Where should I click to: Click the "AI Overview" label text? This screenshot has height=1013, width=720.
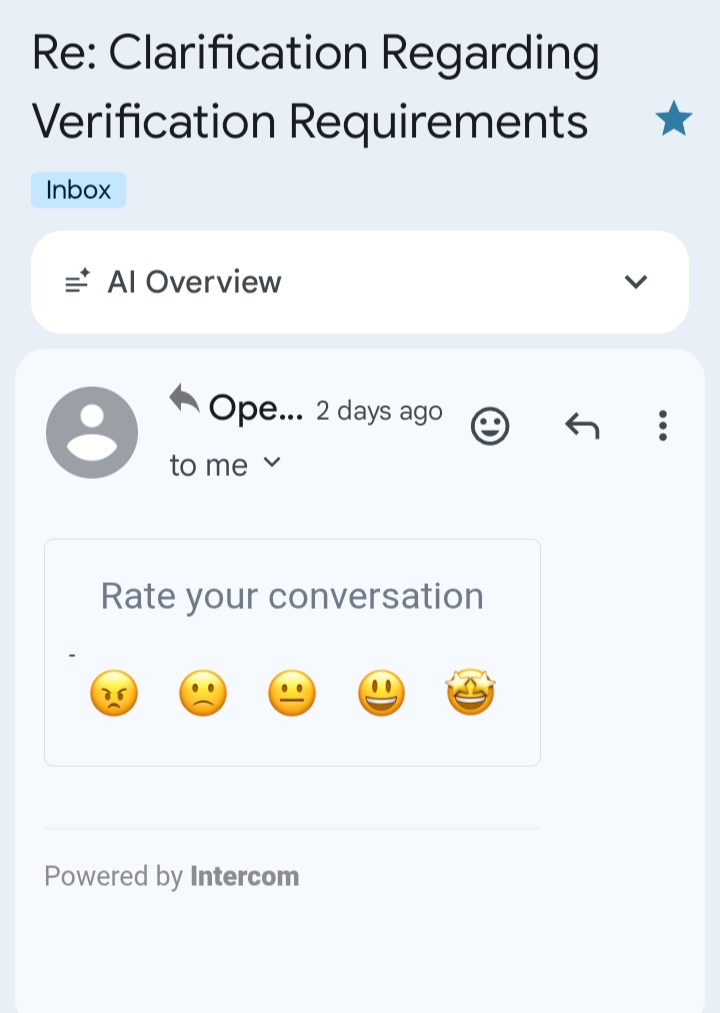(194, 282)
